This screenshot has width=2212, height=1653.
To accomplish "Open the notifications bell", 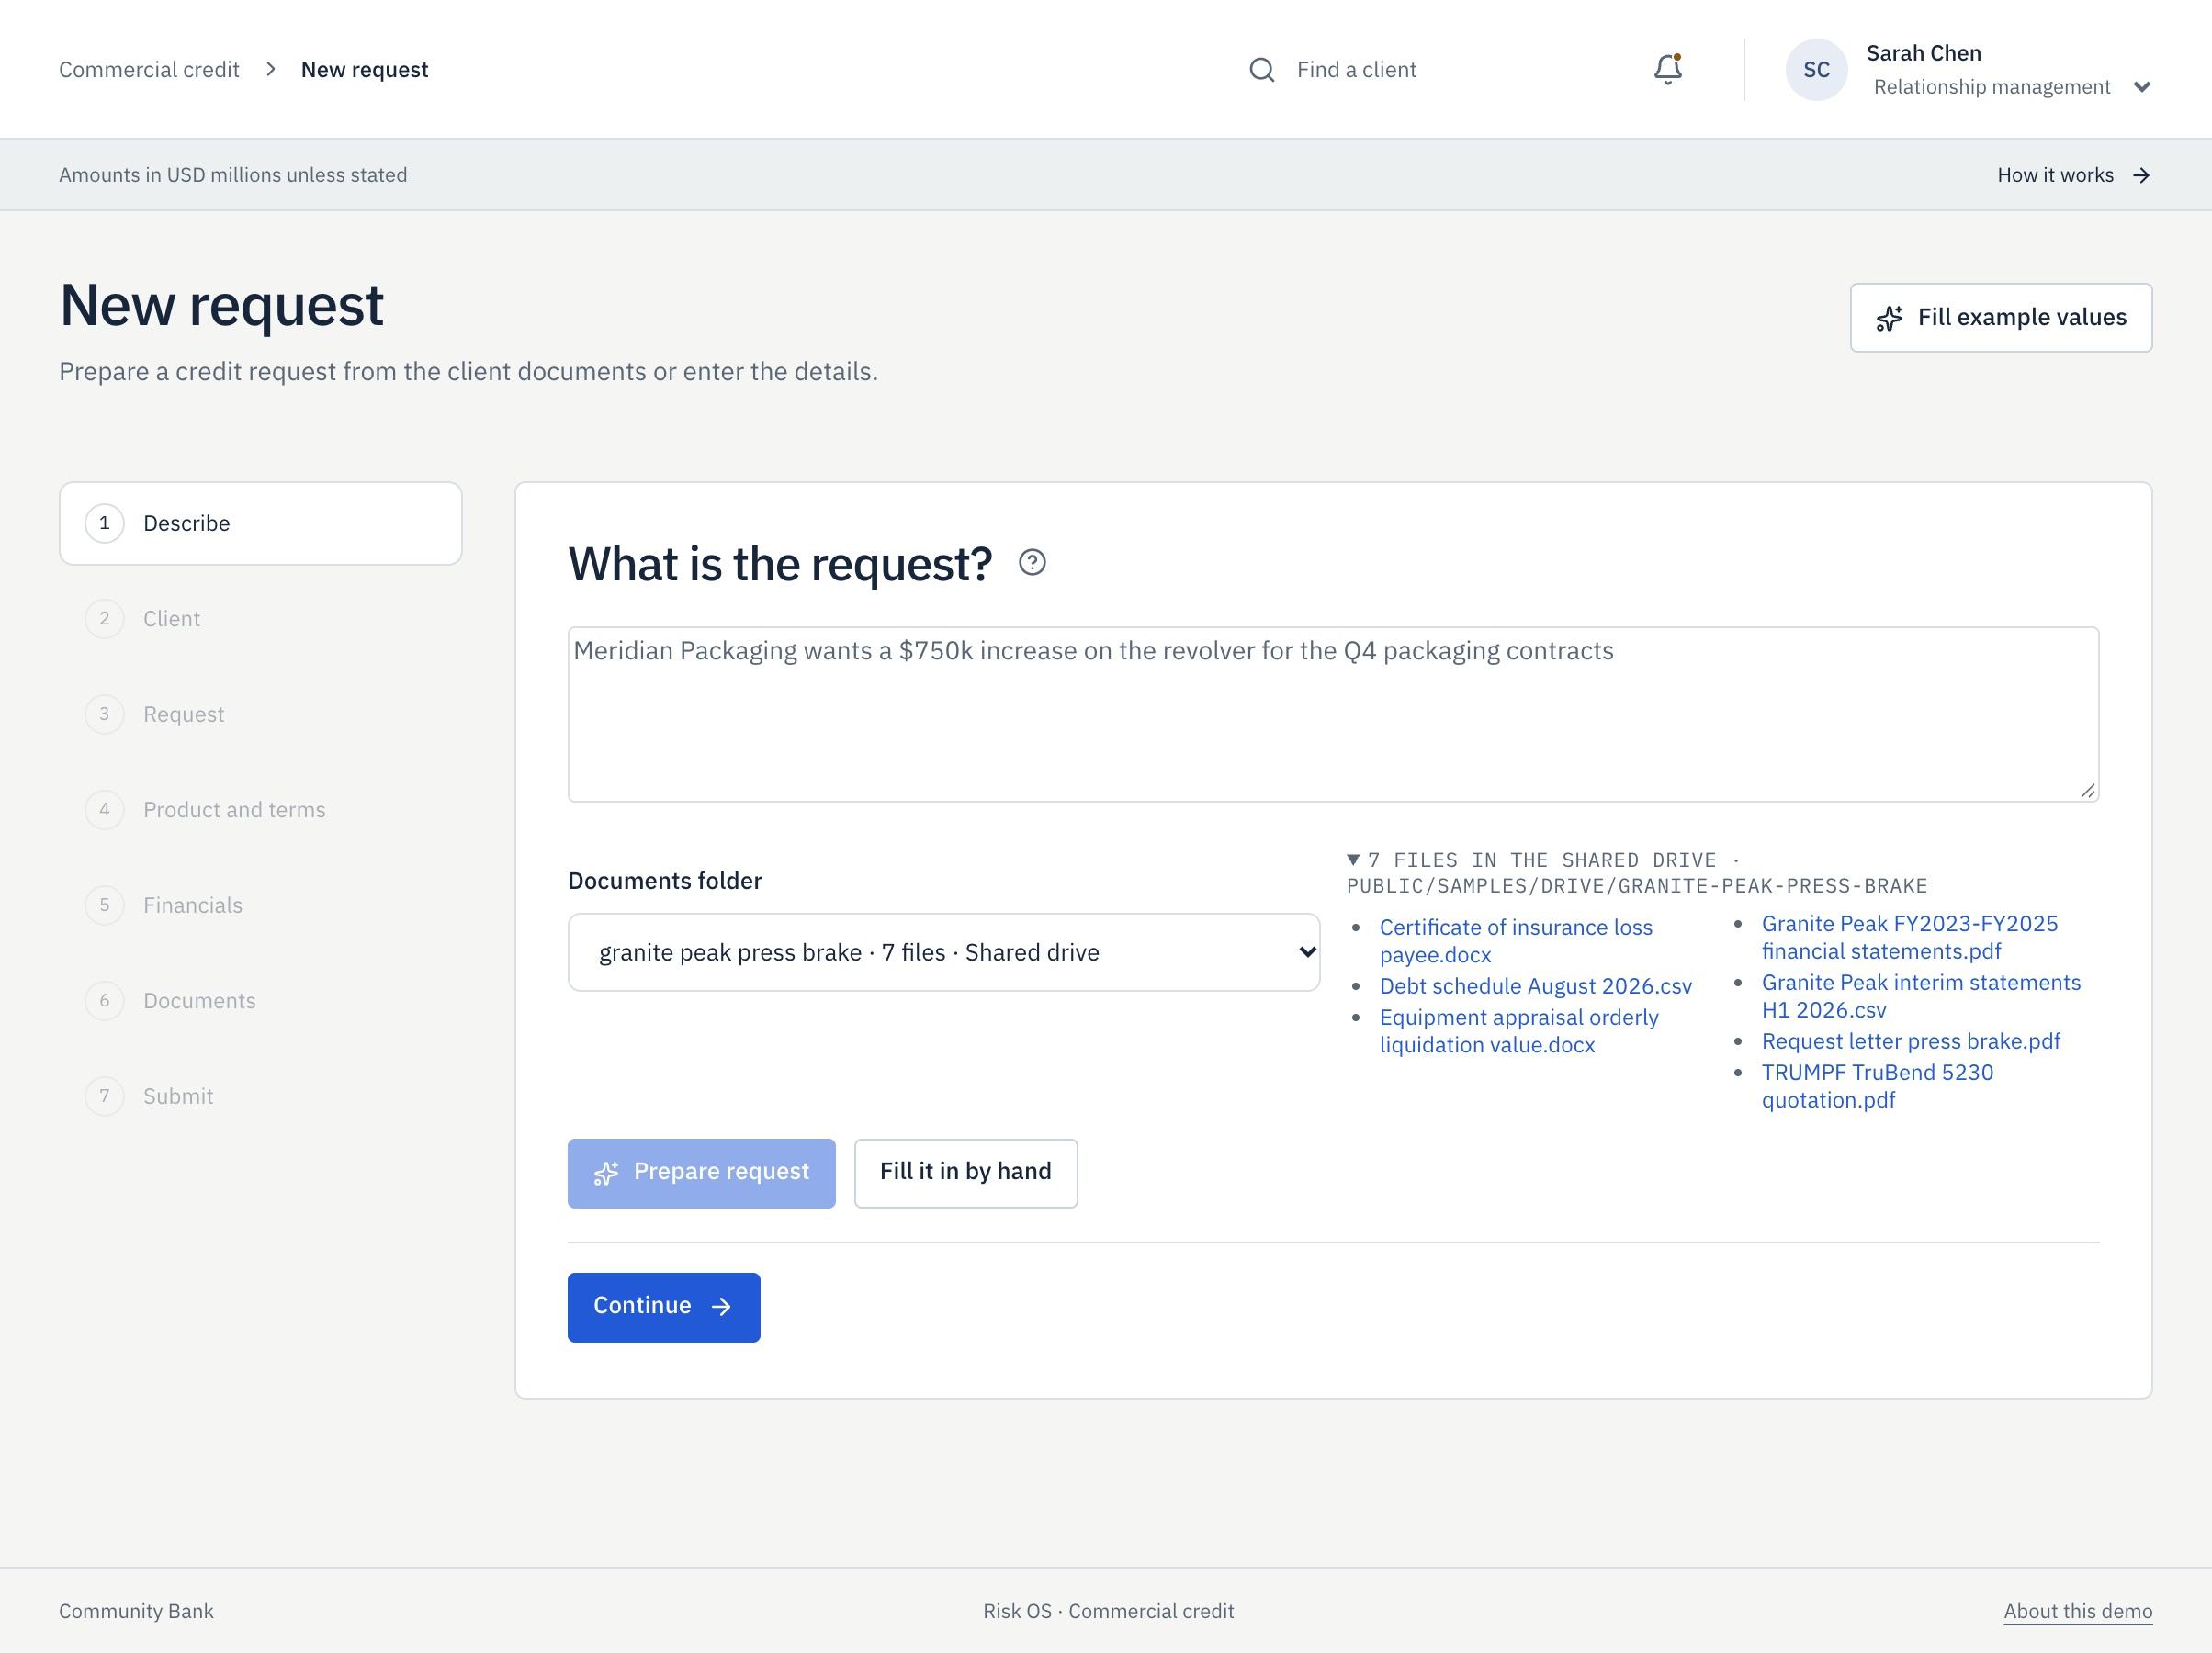I will point(1668,69).
